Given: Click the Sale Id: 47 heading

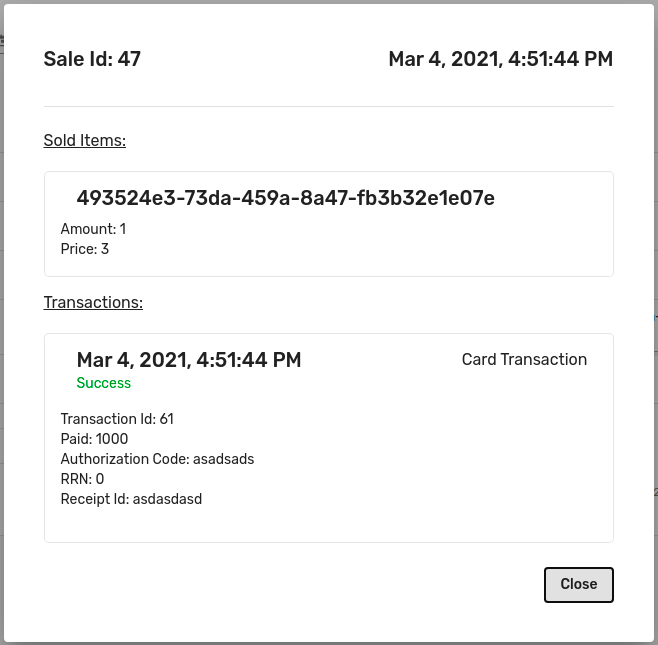Looking at the screenshot, I should pos(92,60).
